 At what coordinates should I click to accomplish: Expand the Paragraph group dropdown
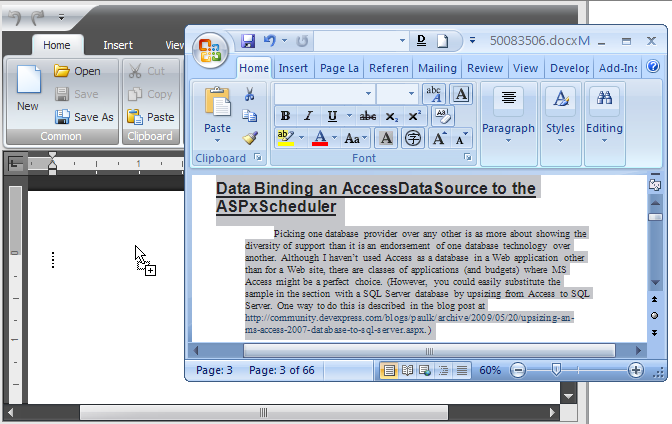[x=508, y=141]
